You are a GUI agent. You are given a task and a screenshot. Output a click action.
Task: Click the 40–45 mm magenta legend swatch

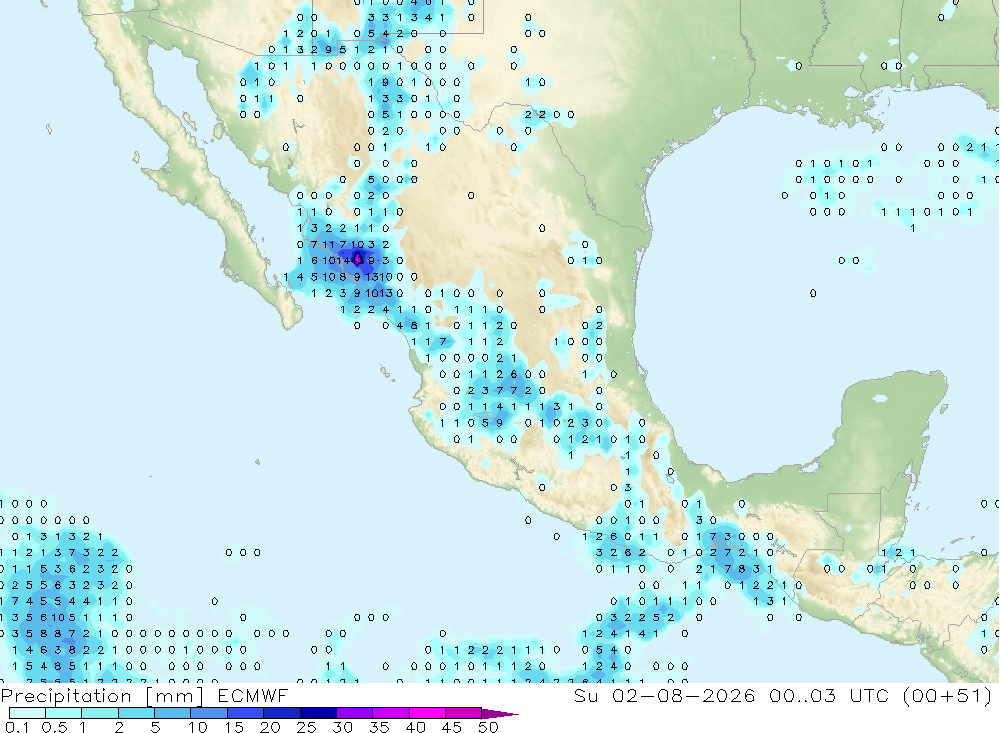coord(427,713)
